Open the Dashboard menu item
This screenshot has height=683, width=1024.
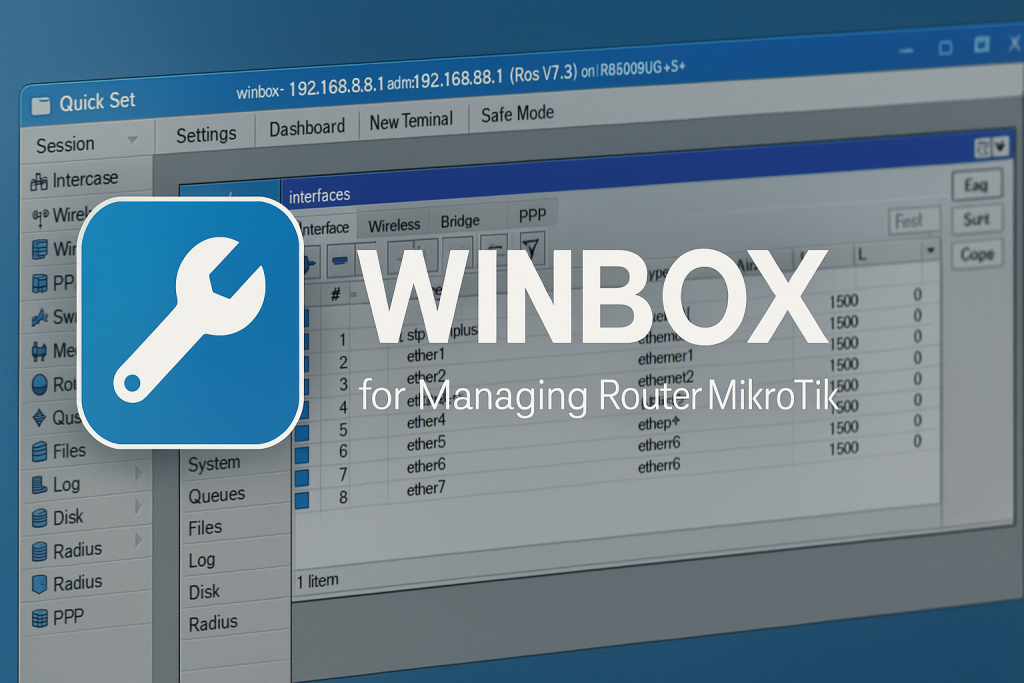(307, 127)
